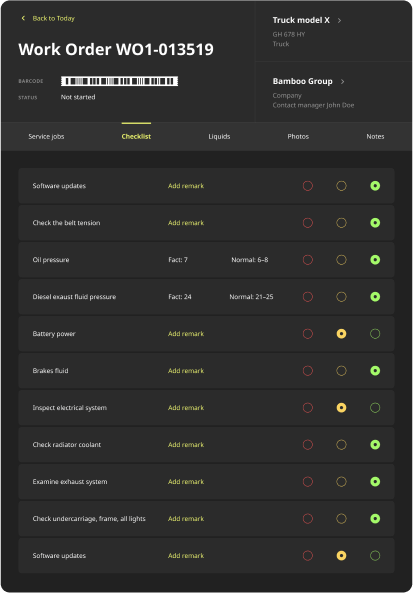
Task: Open the Liquids tab
Action: (219, 137)
